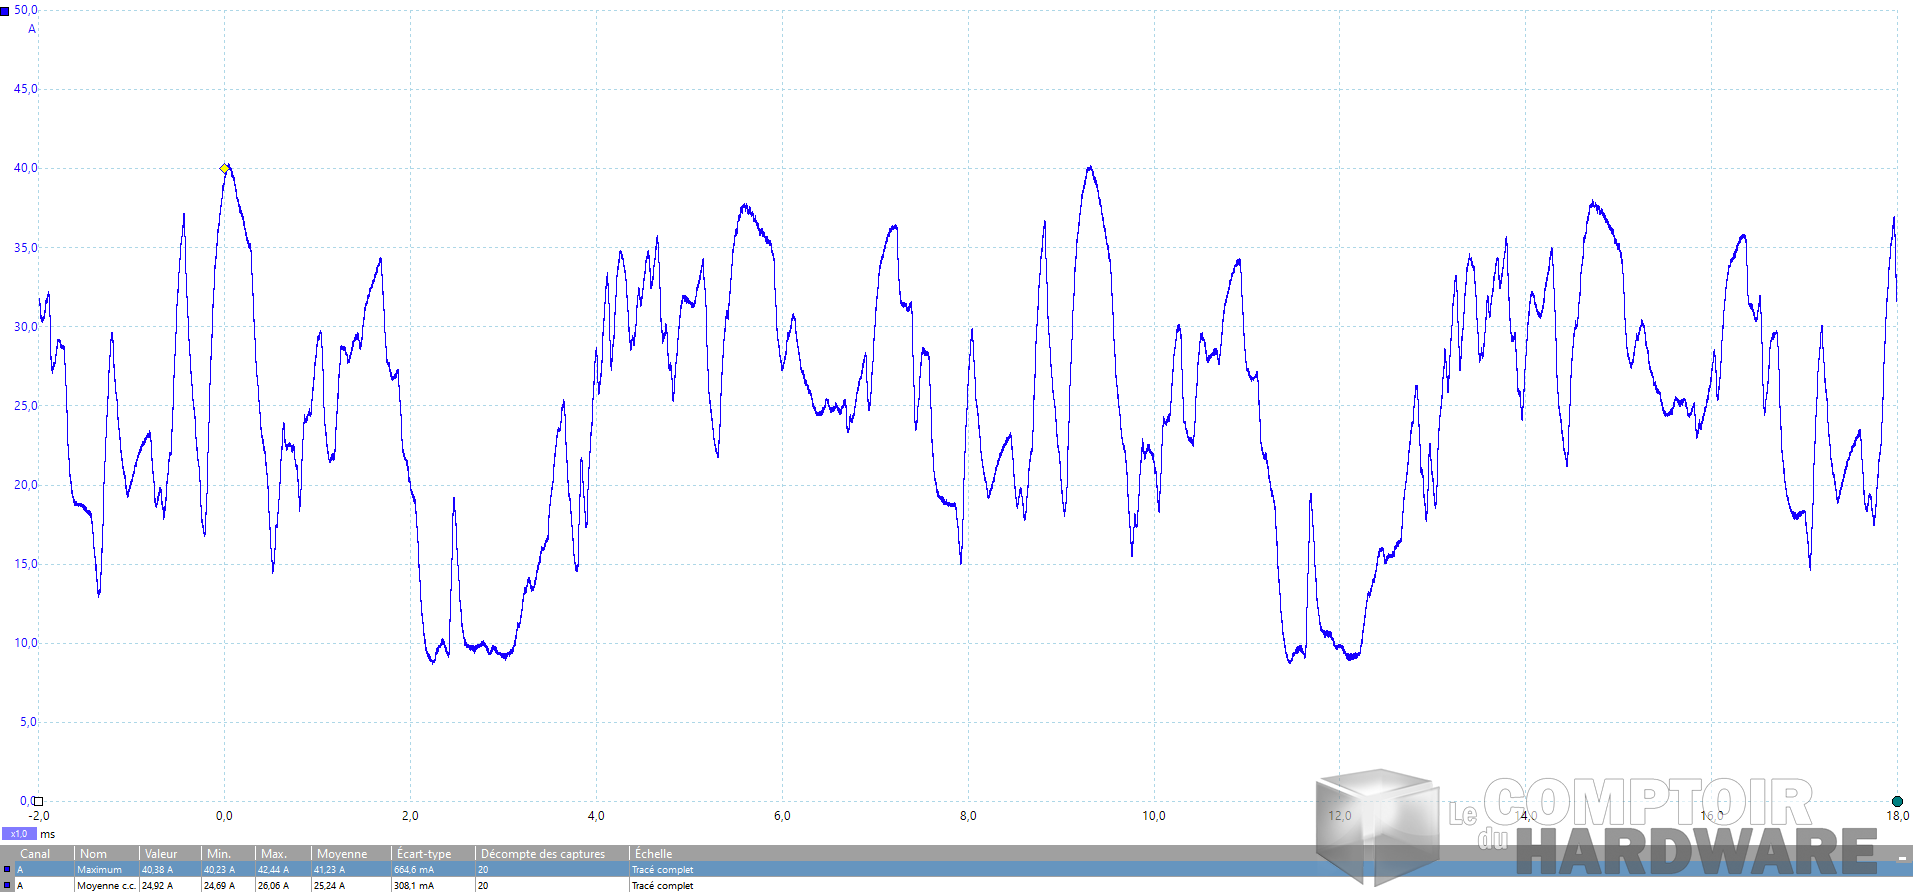
Task: Click the ms time unit label
Action: [48, 834]
